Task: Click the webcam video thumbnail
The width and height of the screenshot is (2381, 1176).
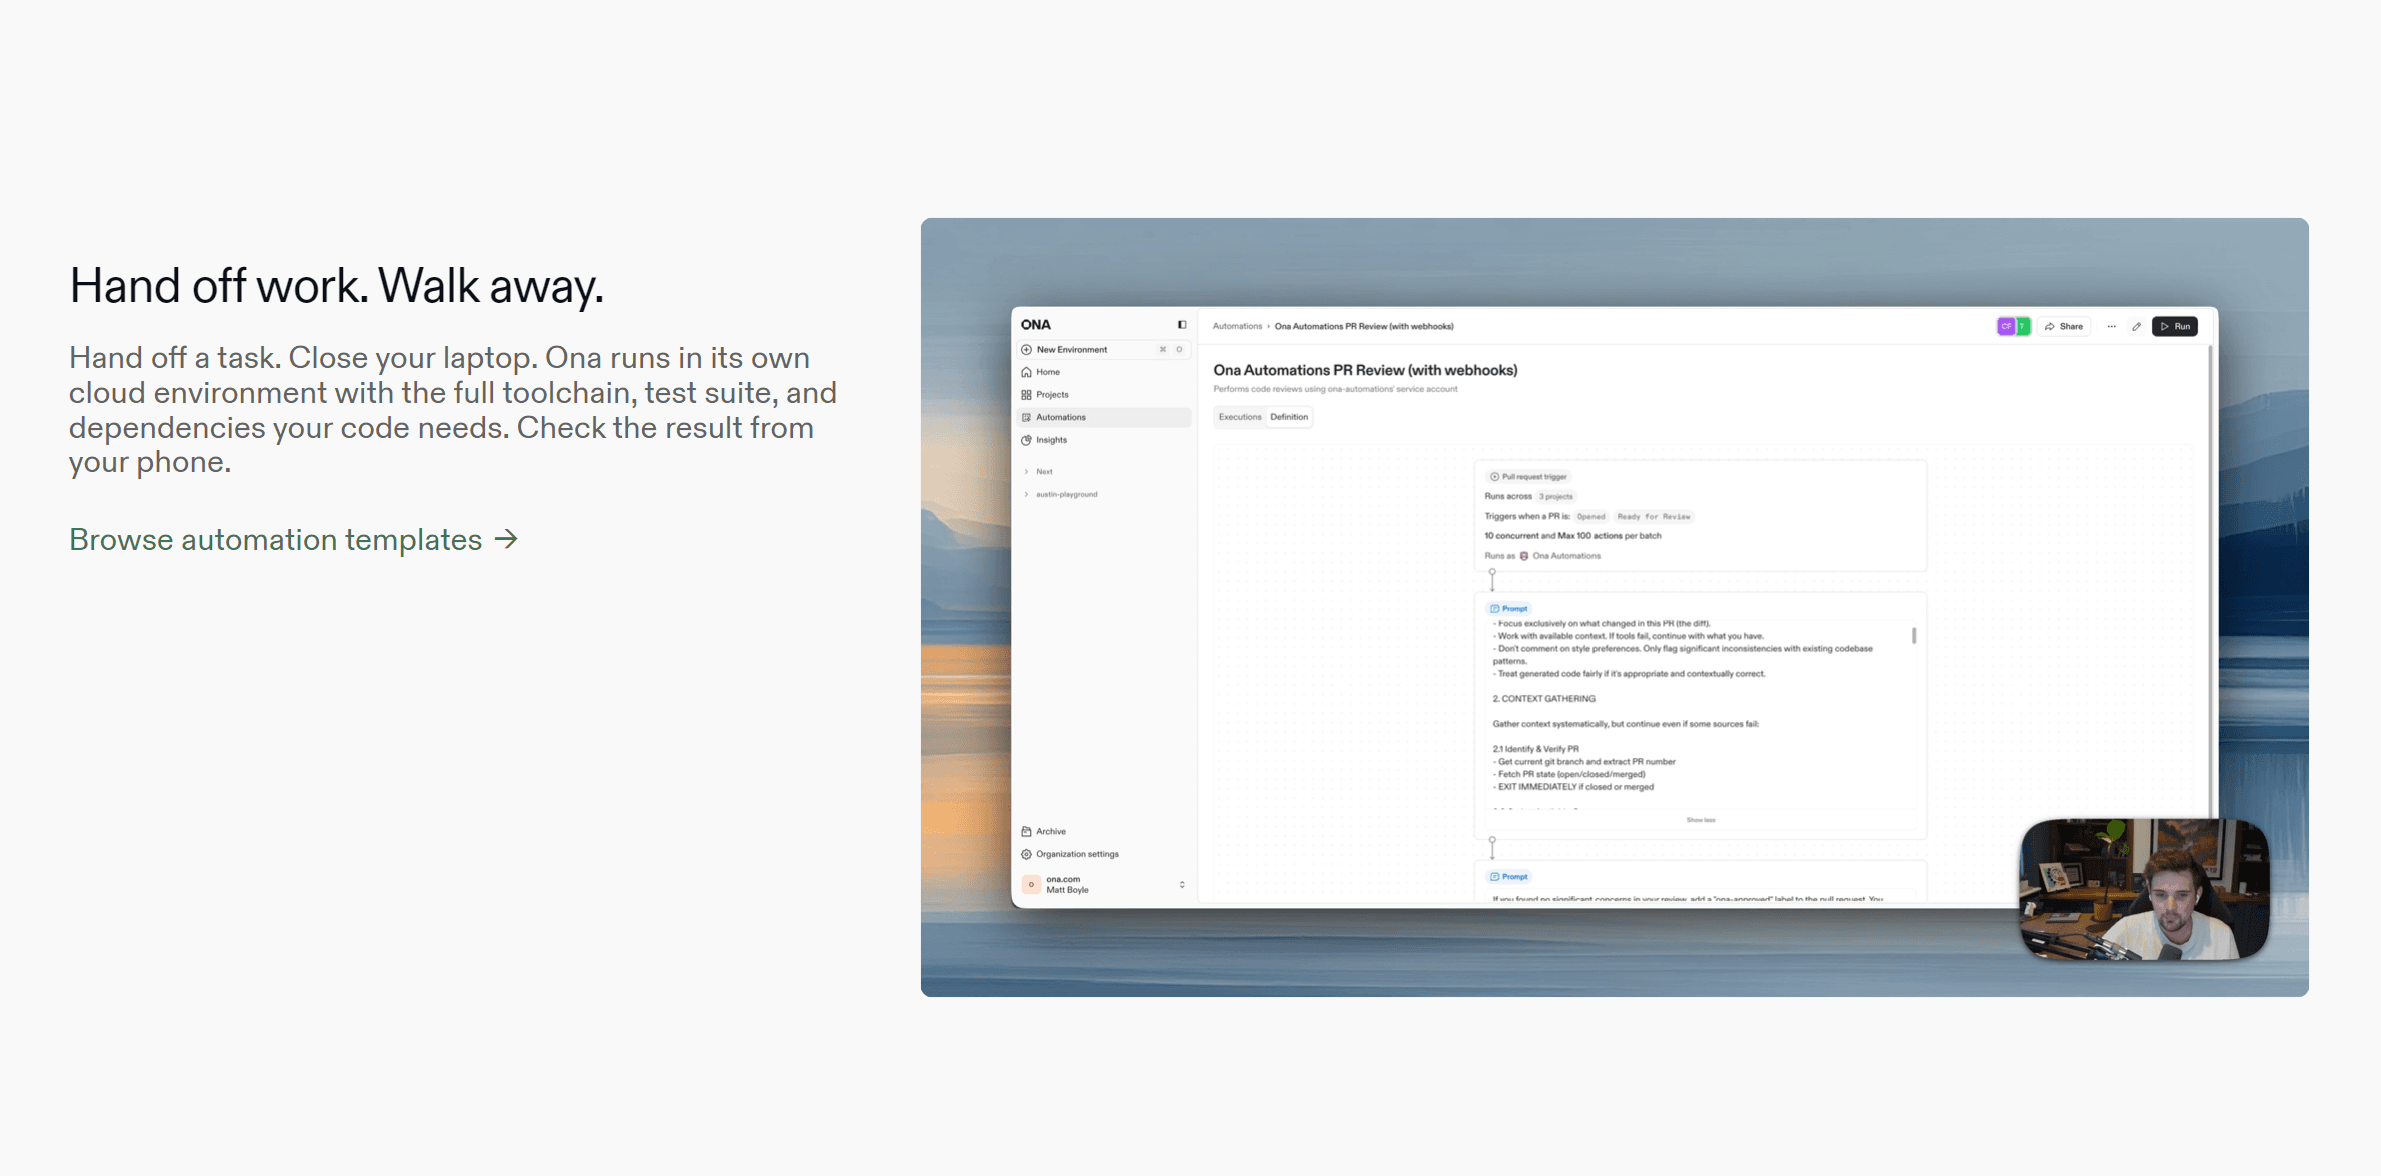Action: coord(2144,889)
